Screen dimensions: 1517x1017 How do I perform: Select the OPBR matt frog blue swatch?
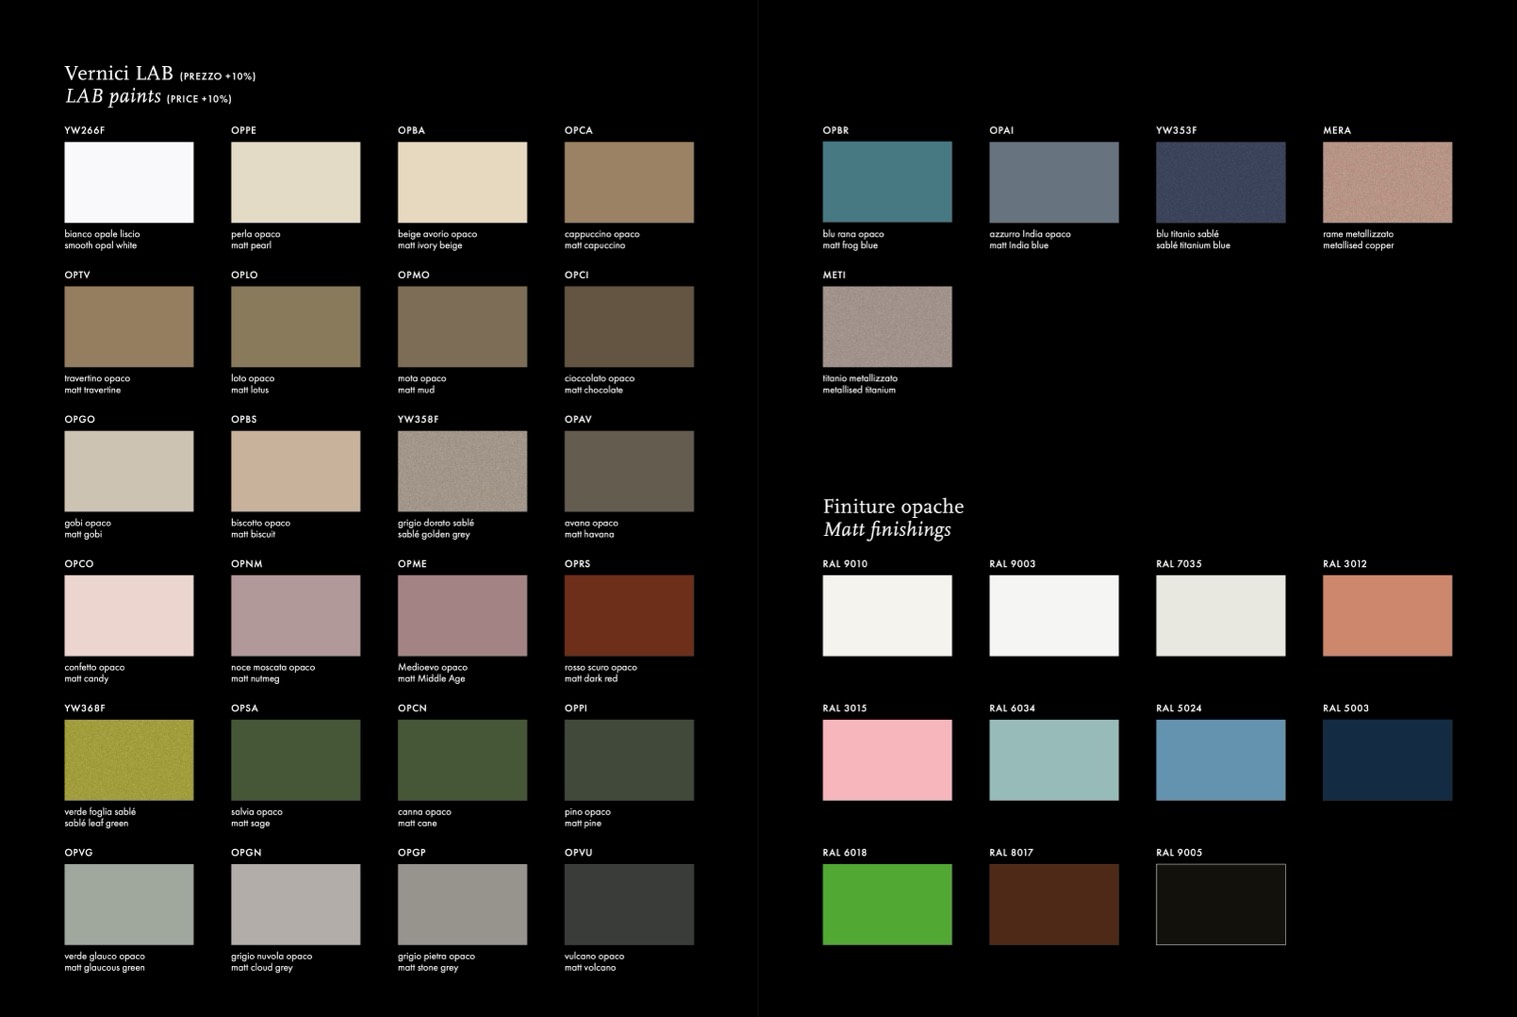[887, 182]
